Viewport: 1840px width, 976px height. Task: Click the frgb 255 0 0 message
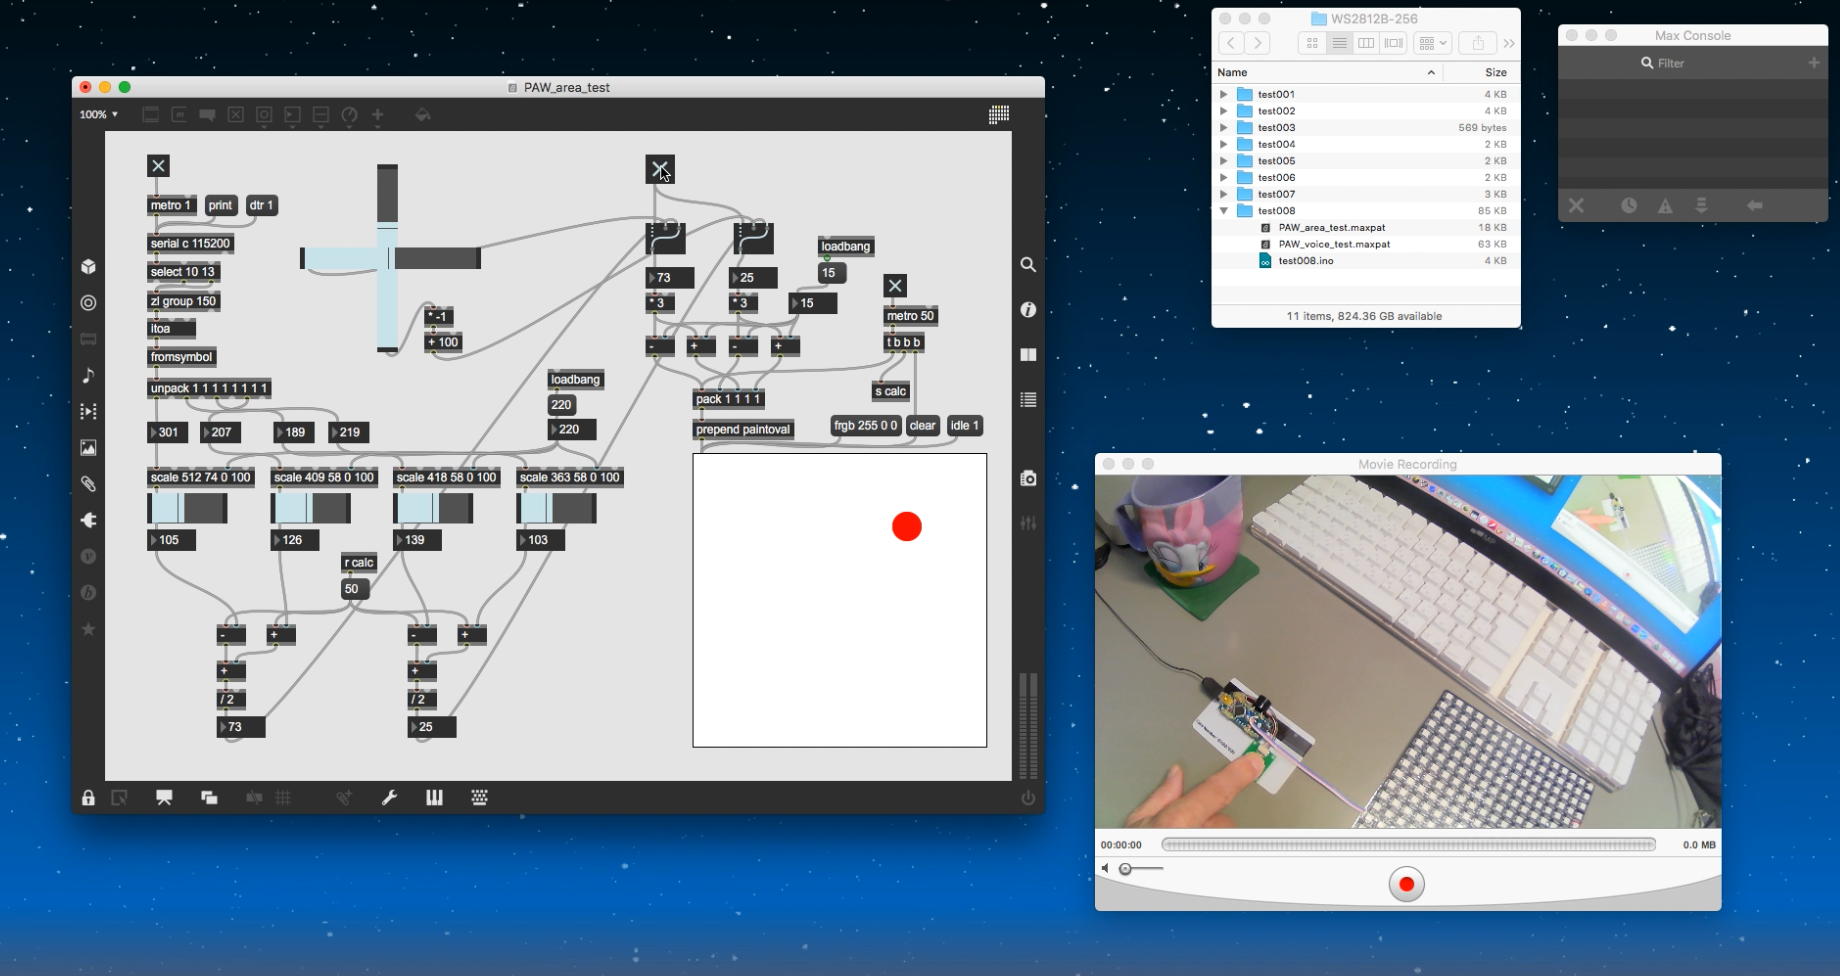866,425
